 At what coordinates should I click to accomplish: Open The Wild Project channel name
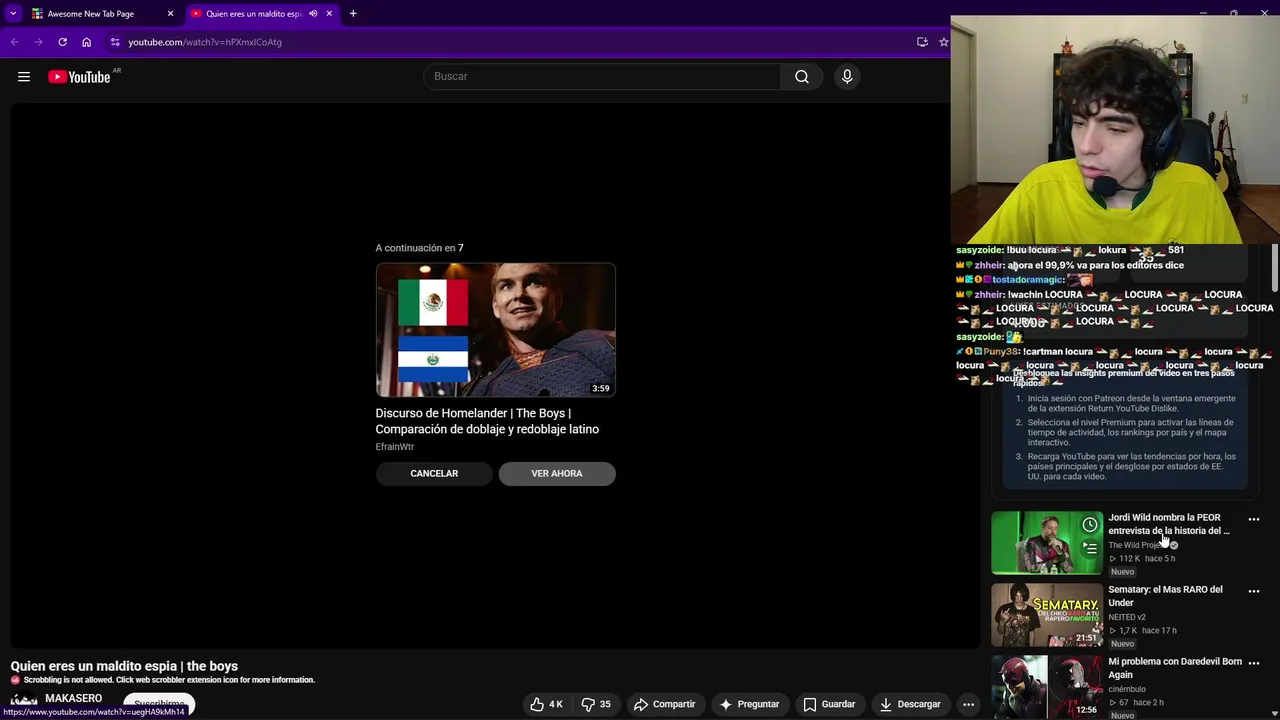tap(1137, 545)
